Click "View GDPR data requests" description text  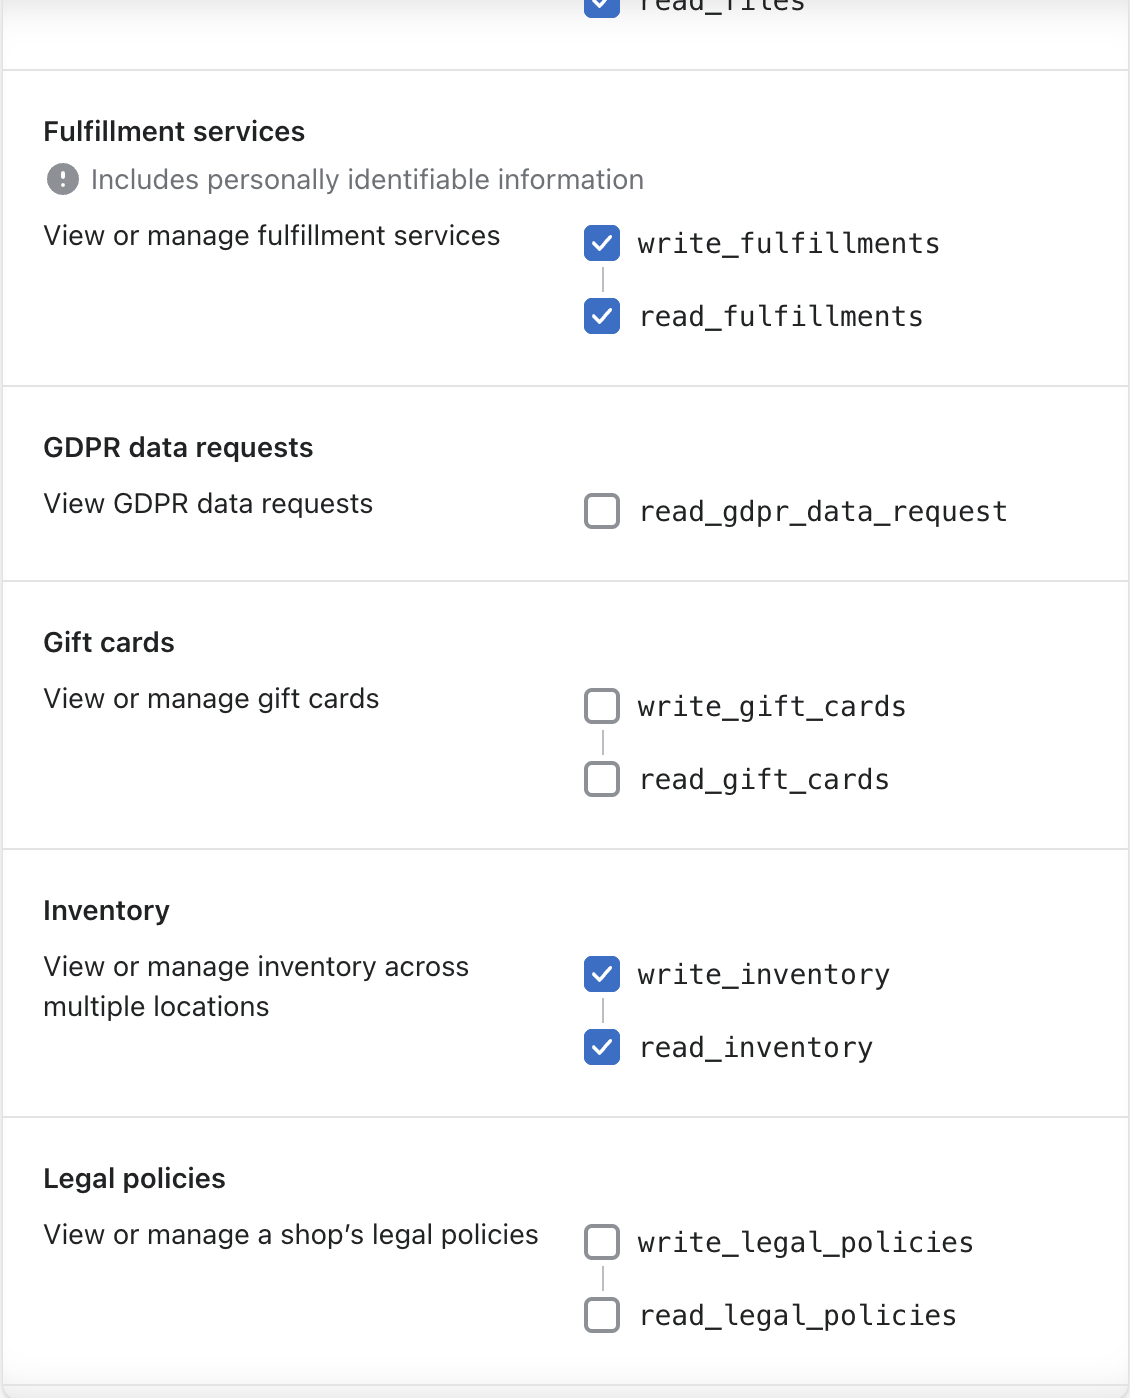click(x=208, y=504)
